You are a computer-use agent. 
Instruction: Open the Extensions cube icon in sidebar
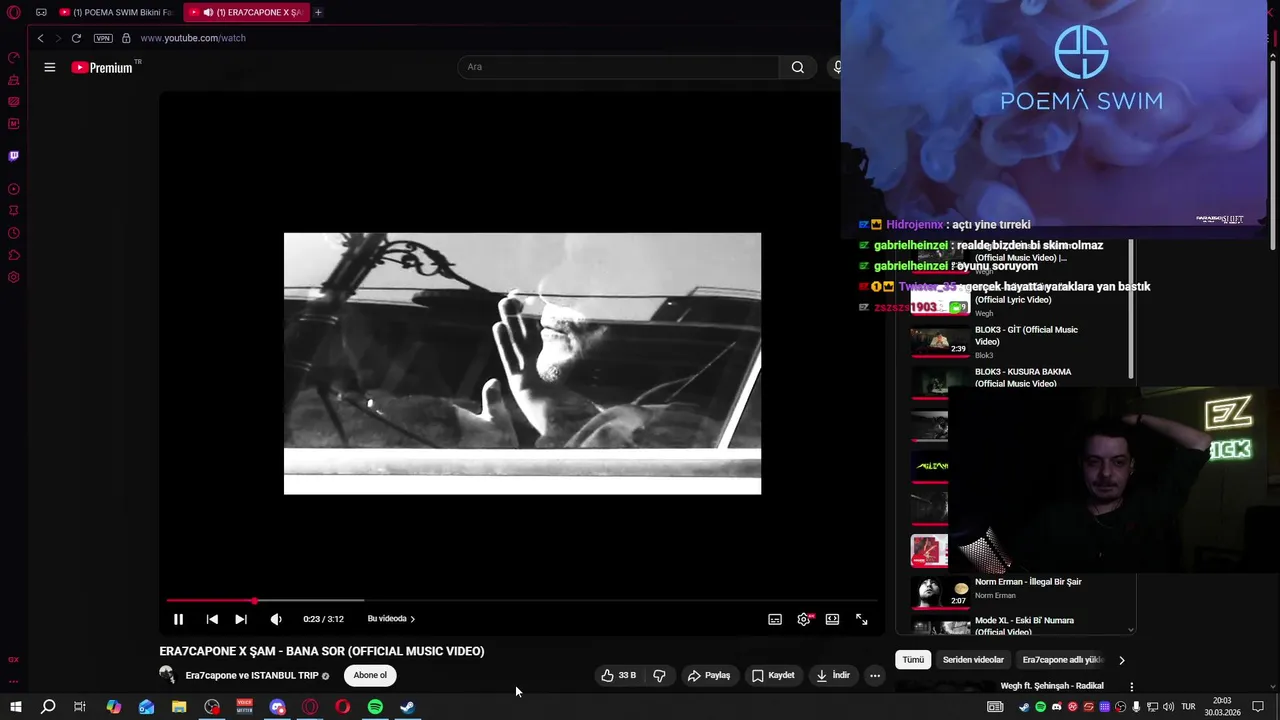pyautogui.click(x=14, y=255)
